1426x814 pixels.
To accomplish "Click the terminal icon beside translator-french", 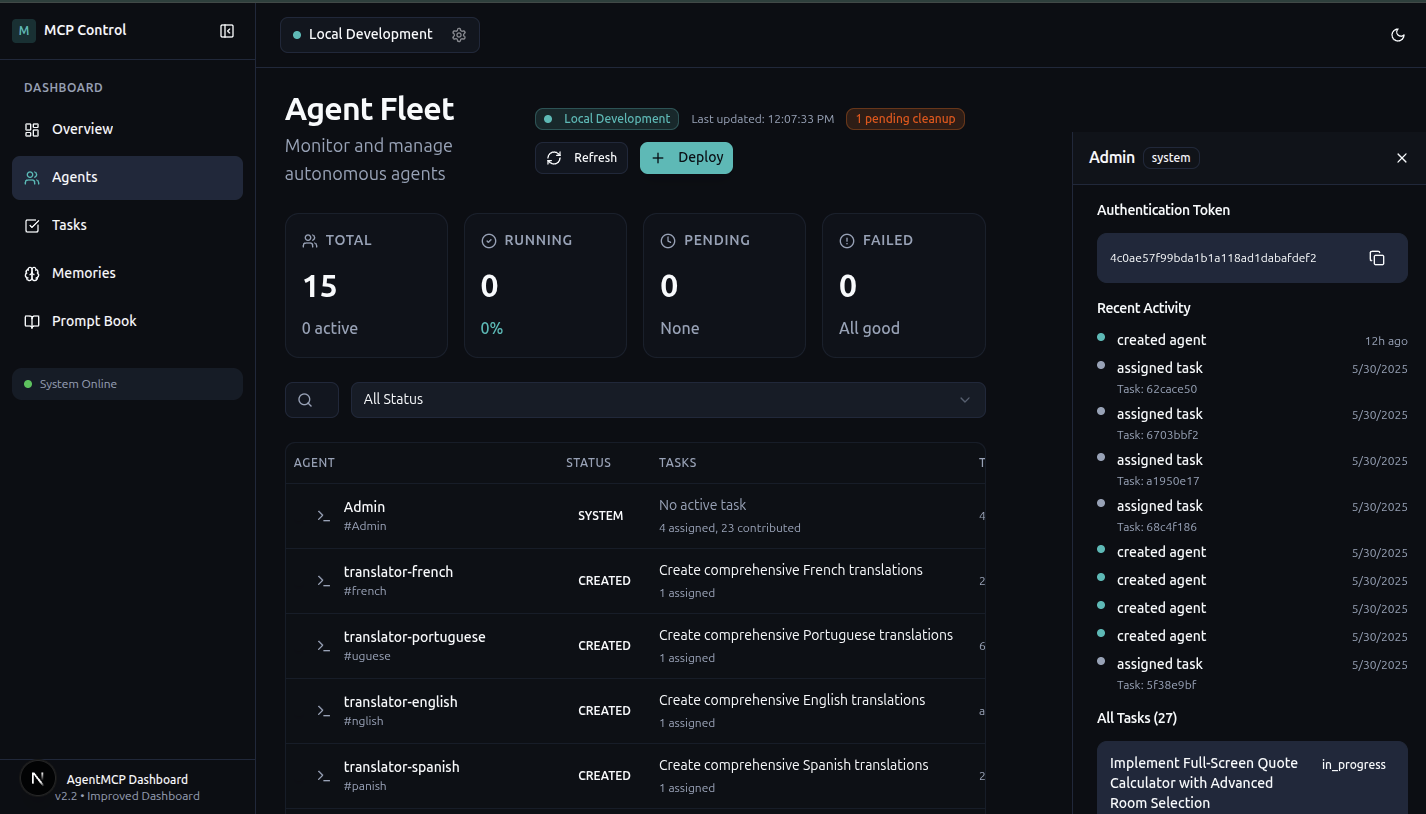I will (322, 580).
